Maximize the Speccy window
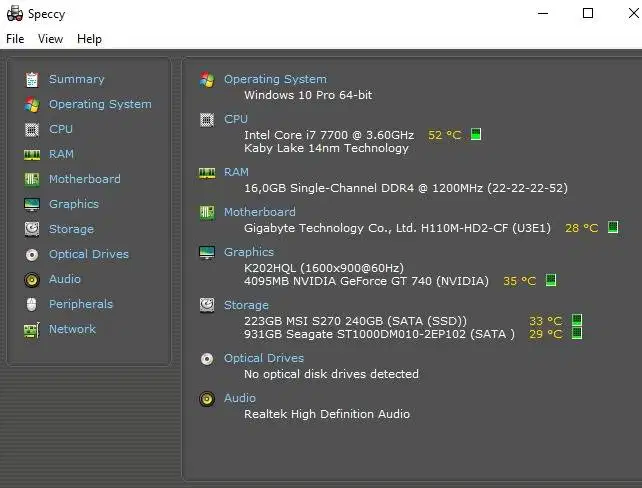The width and height of the screenshot is (642, 488). click(x=588, y=13)
